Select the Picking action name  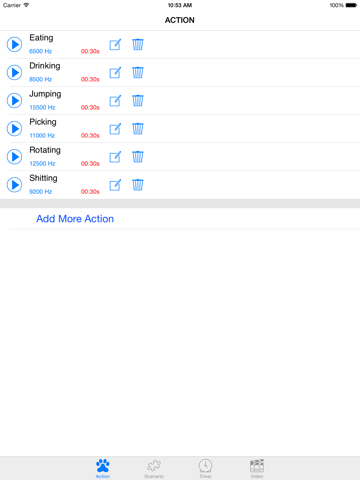(x=43, y=122)
